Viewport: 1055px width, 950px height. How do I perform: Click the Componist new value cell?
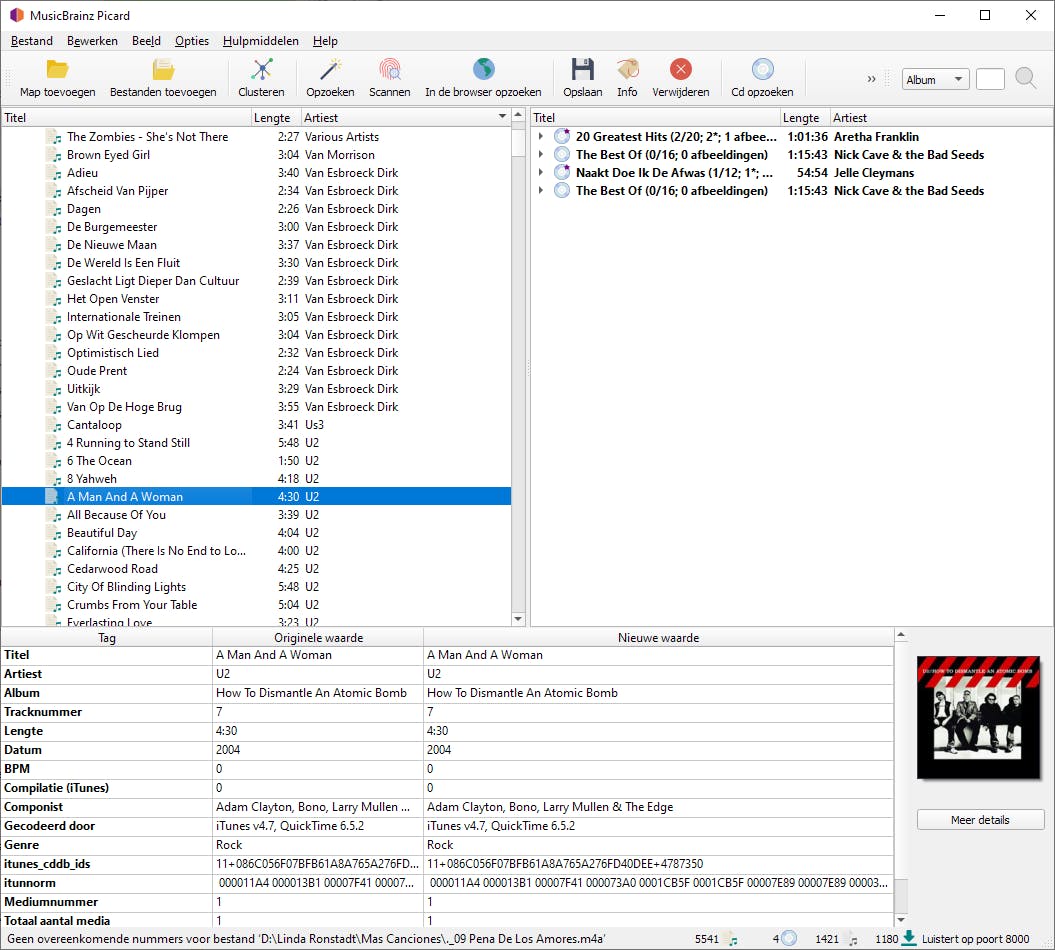coord(658,807)
